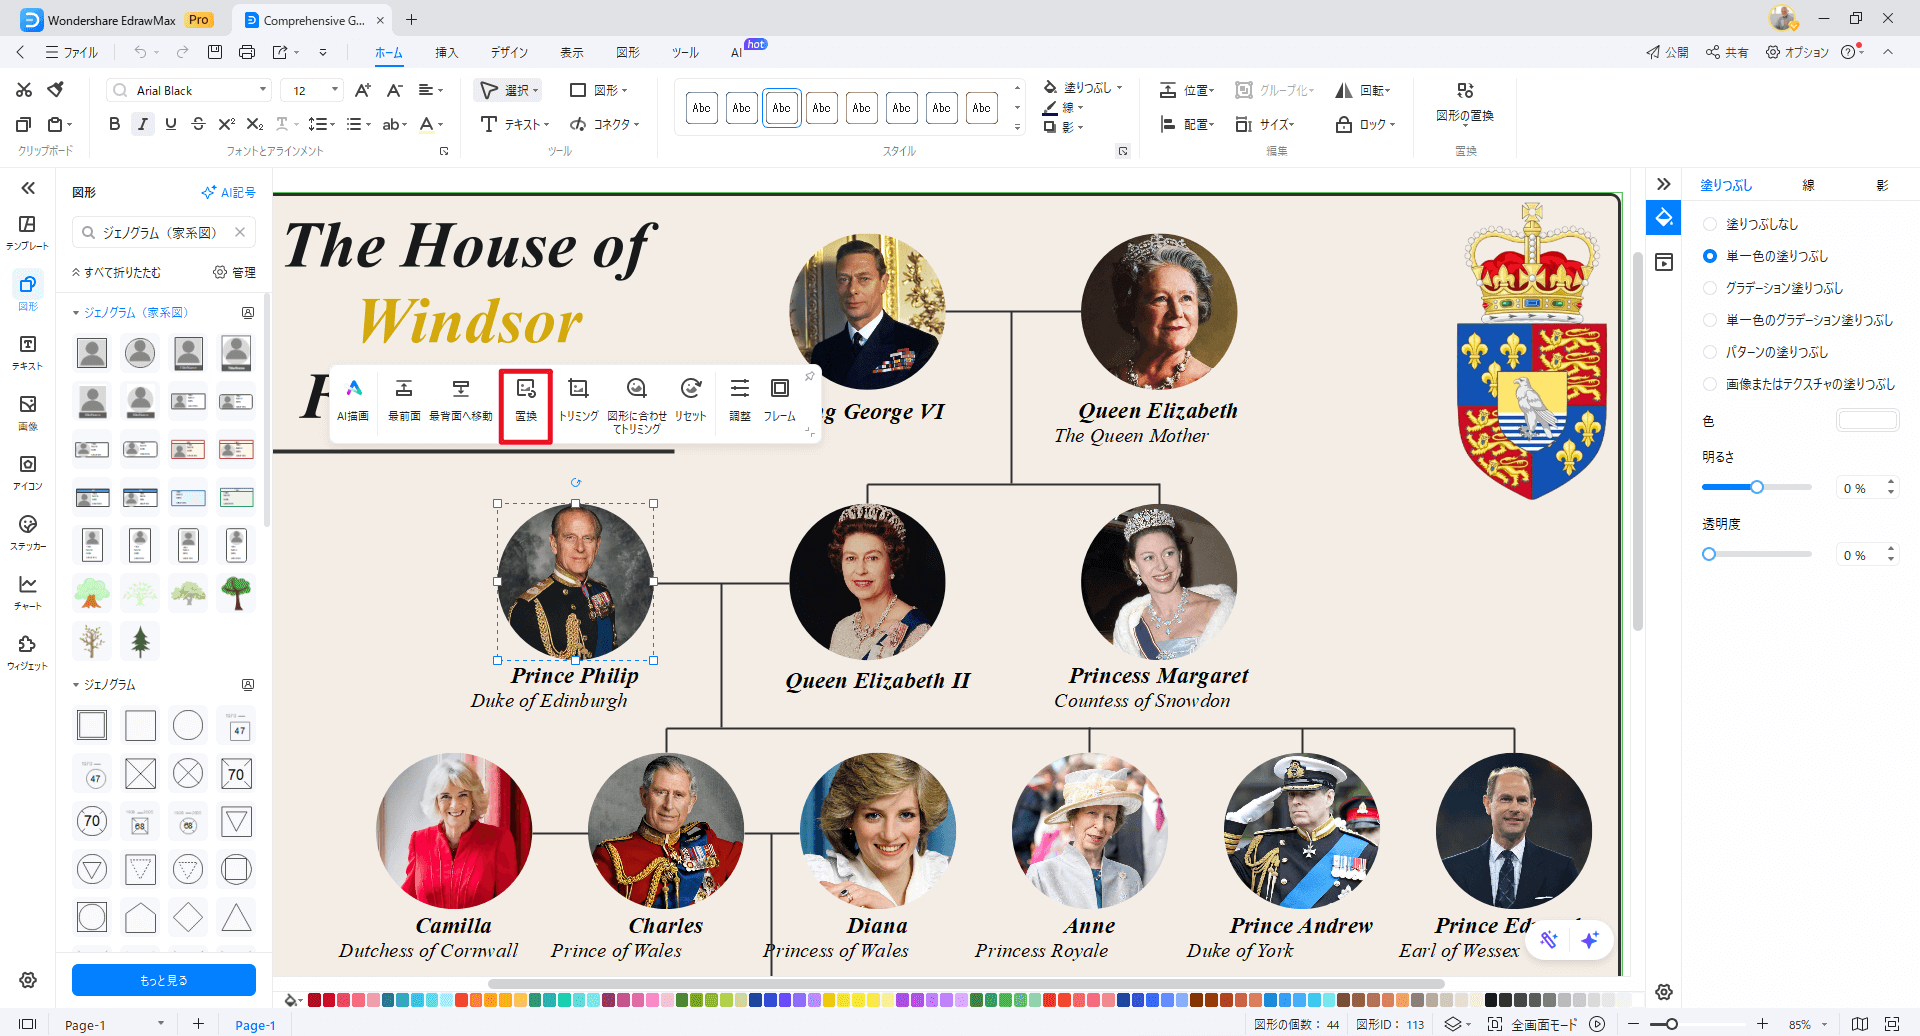Click すべて折りたたむ collapse all
This screenshot has width=1920, height=1036.
click(x=116, y=273)
